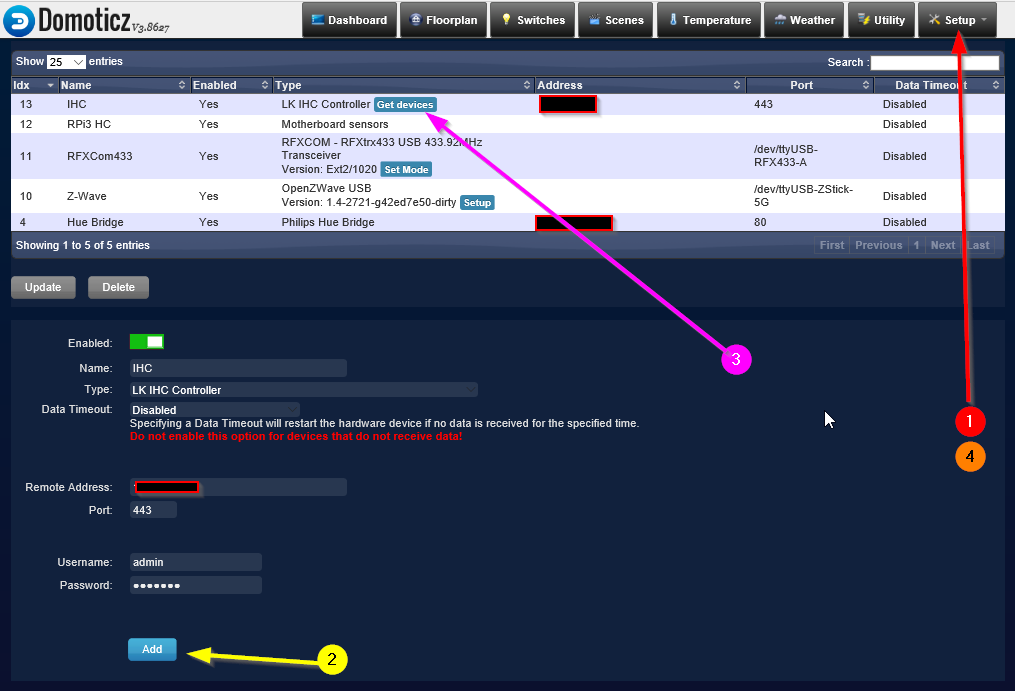This screenshot has height=691, width=1015.
Task: Expand the Setup menu
Action: [957, 20]
